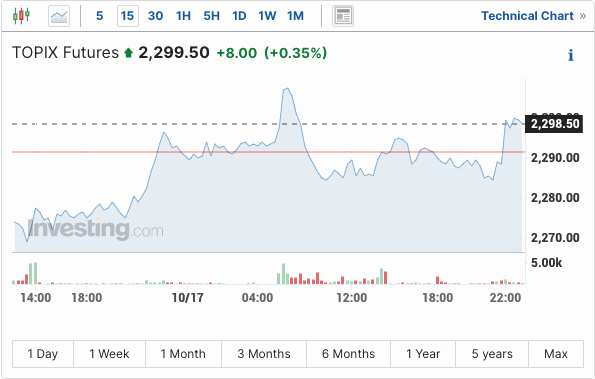595x379 pixels.
Task: Switch to 1 Month range
Action: (183, 354)
